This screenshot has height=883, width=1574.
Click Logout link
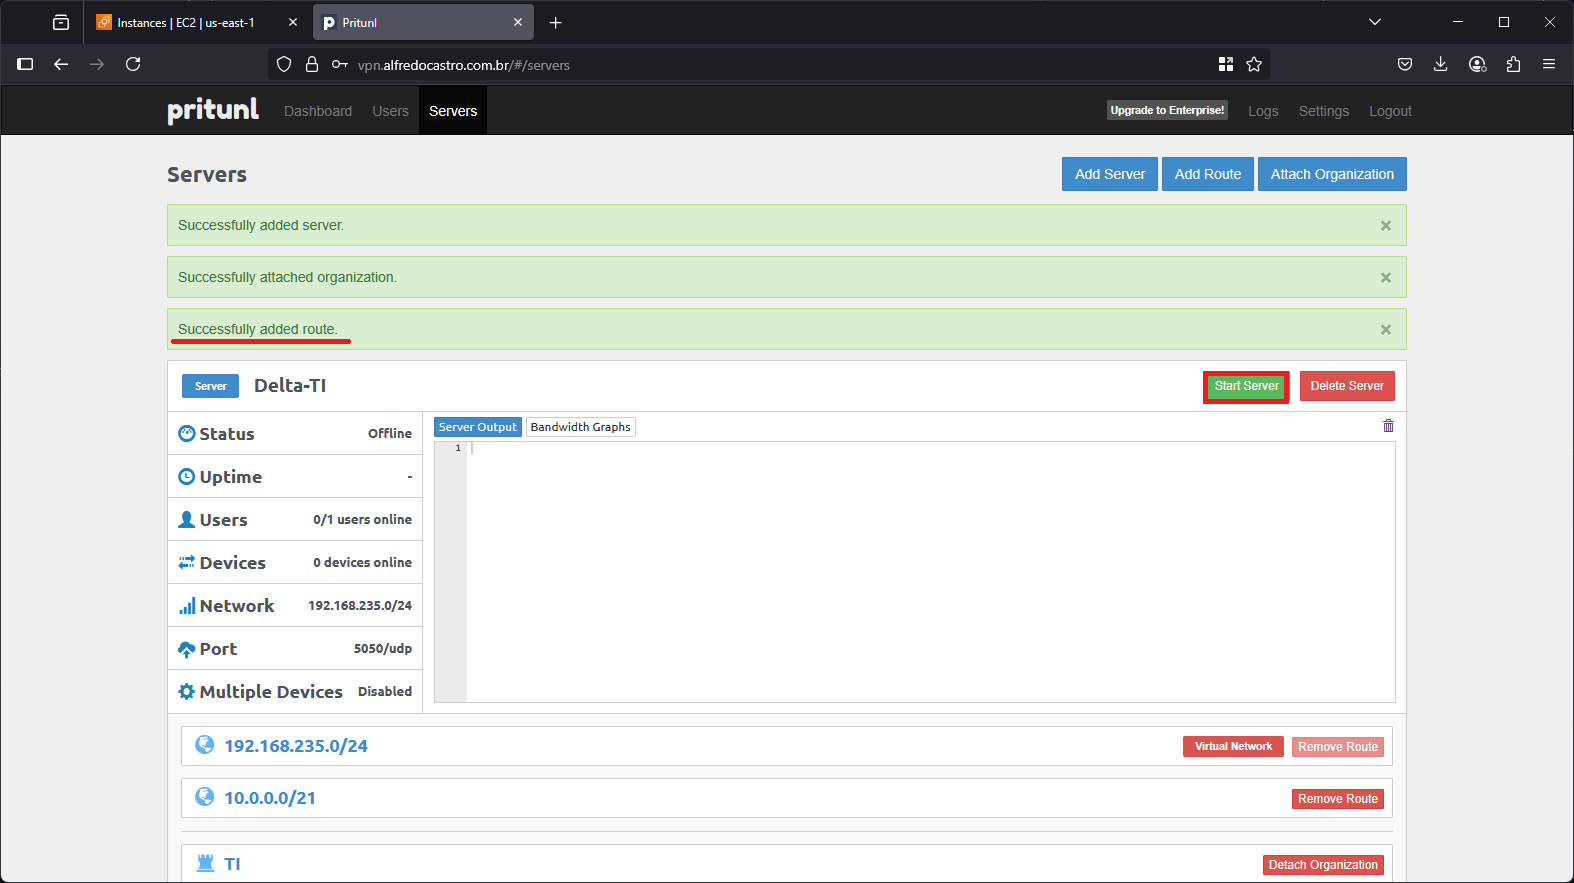point(1390,111)
